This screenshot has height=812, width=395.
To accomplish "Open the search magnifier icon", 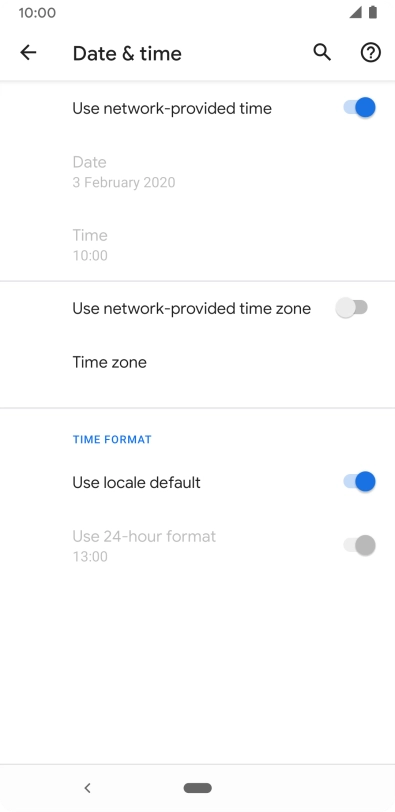I will point(322,52).
